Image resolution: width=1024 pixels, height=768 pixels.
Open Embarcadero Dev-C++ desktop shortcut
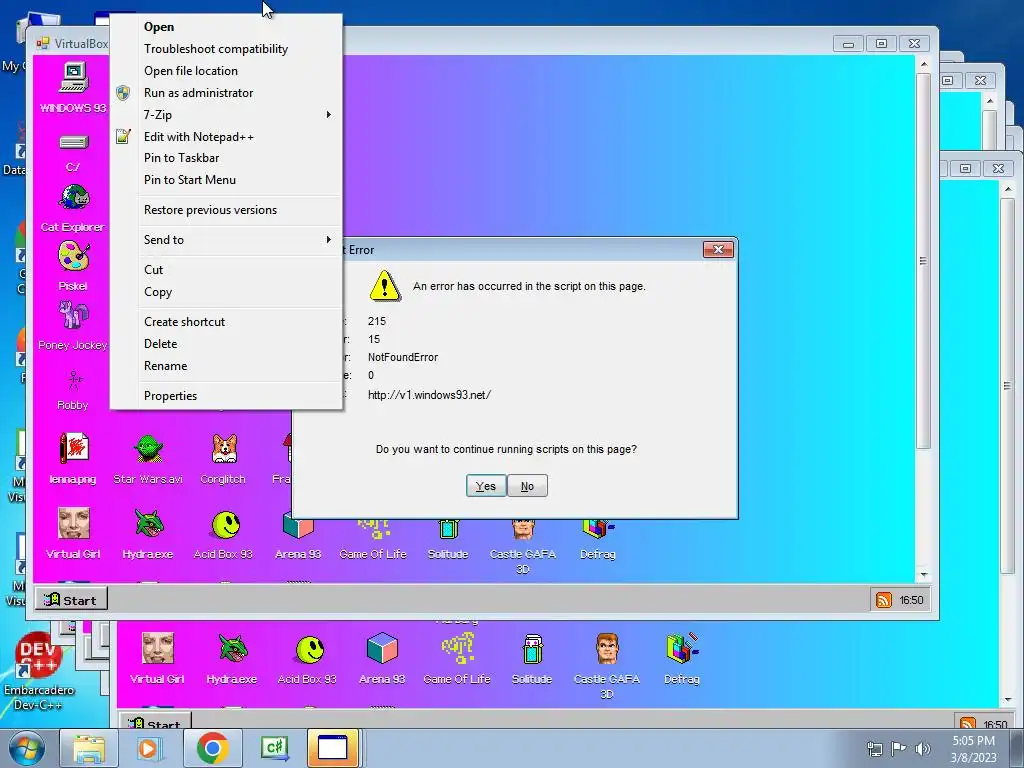point(39,670)
